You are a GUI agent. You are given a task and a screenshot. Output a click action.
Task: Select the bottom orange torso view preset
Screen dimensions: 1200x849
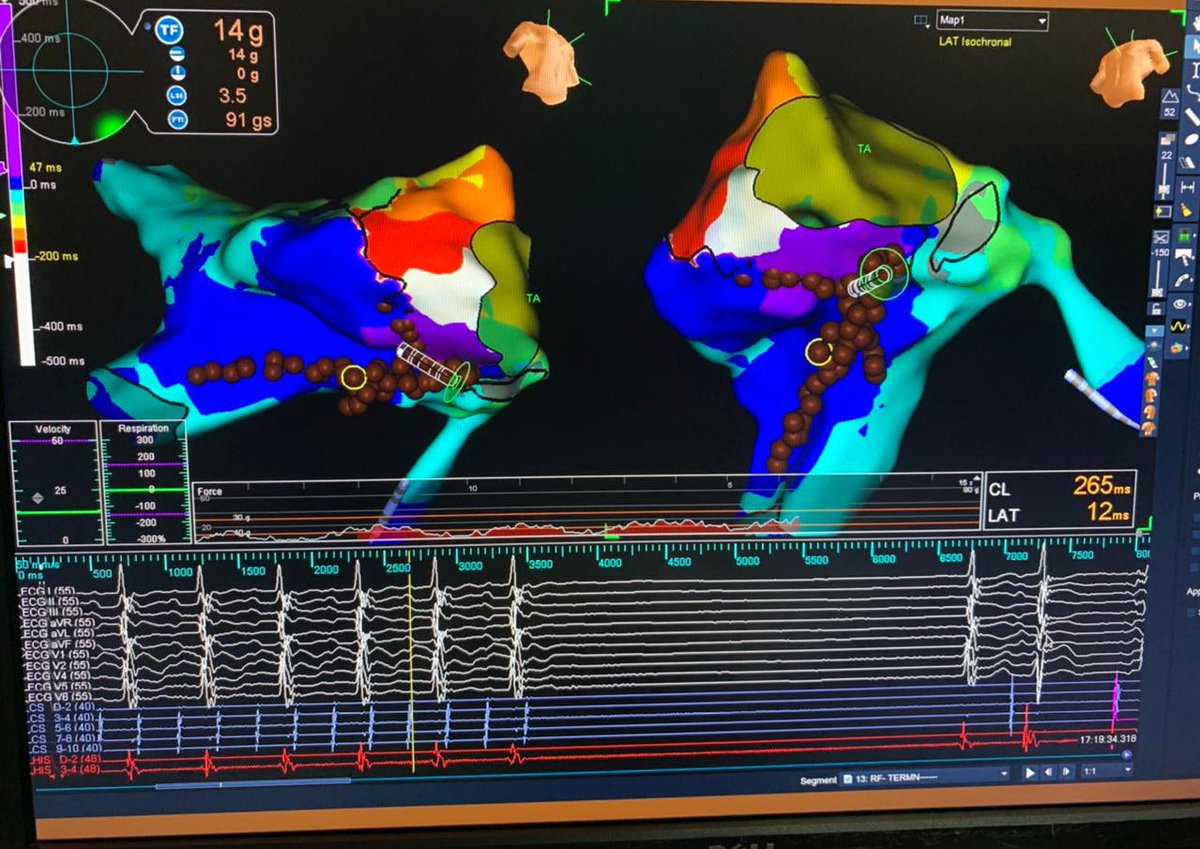(x=1149, y=428)
